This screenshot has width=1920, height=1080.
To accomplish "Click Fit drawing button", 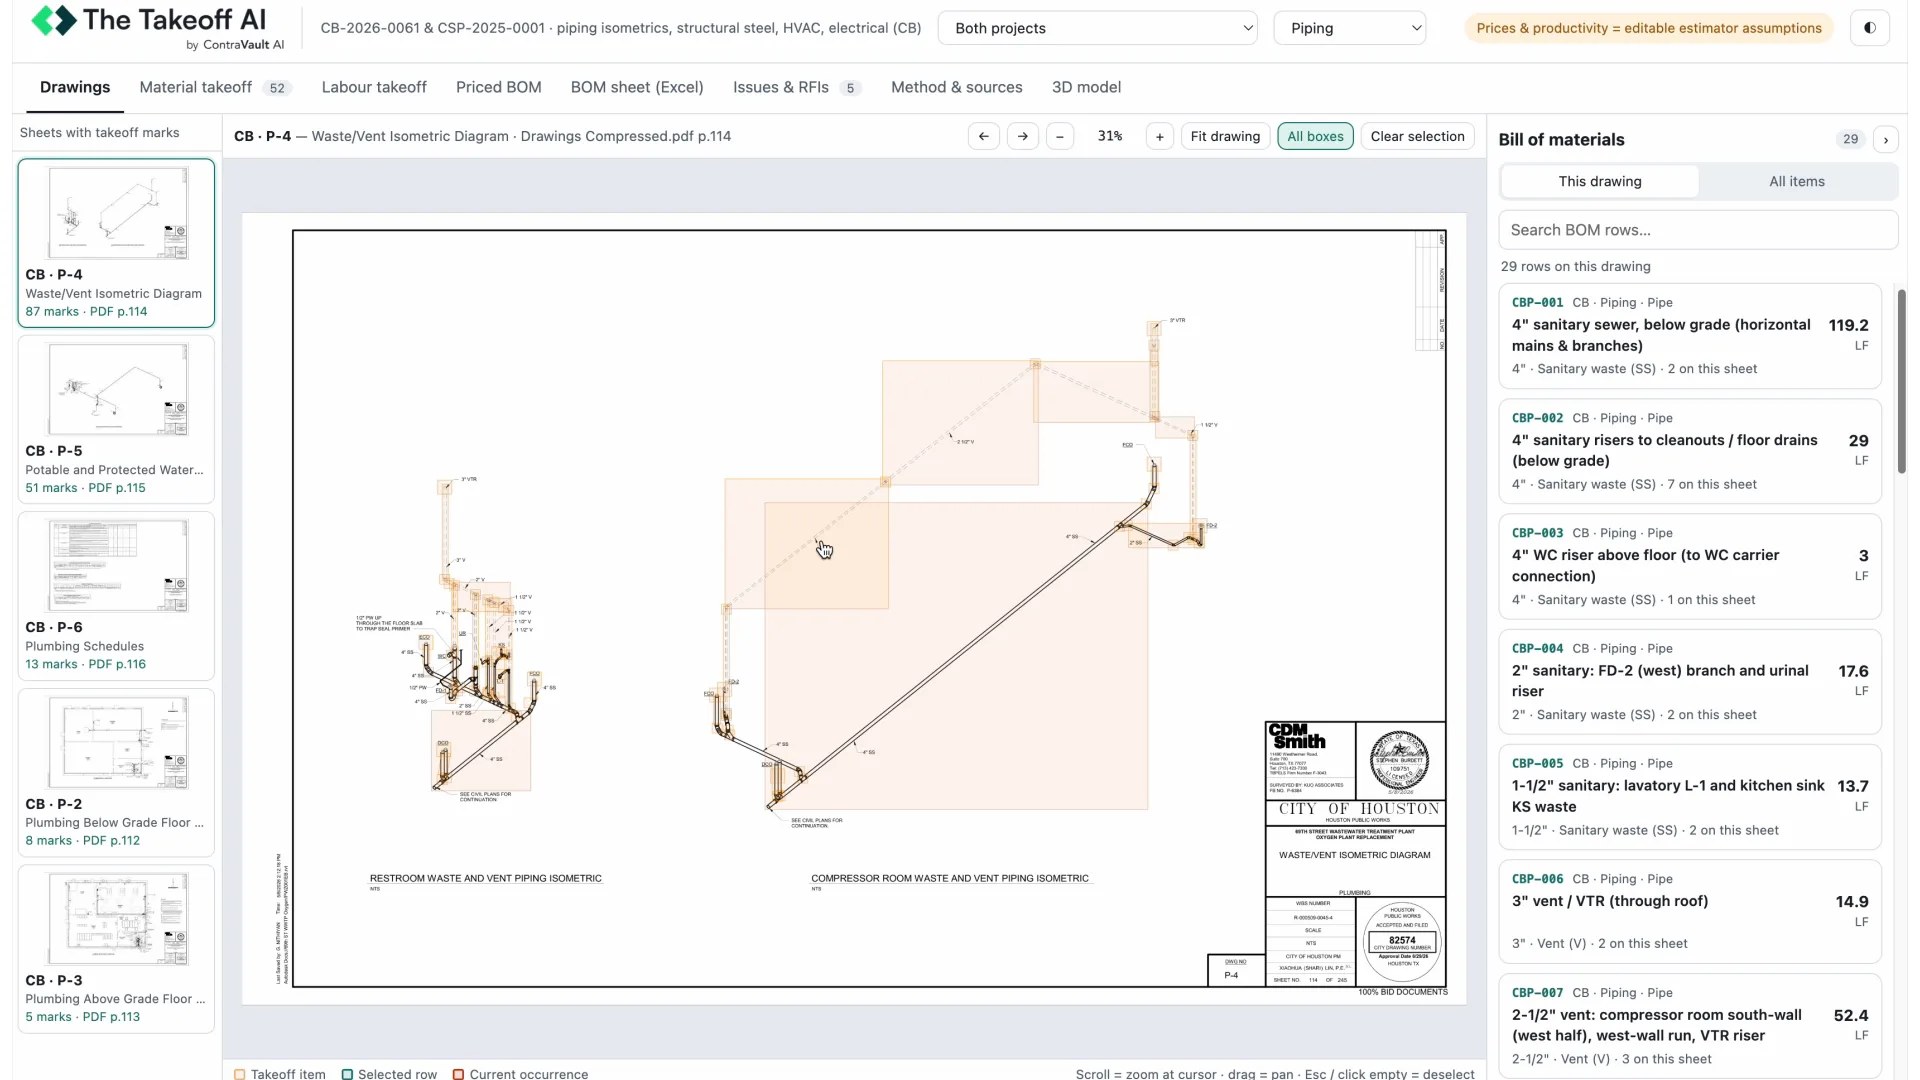I will (1225, 136).
